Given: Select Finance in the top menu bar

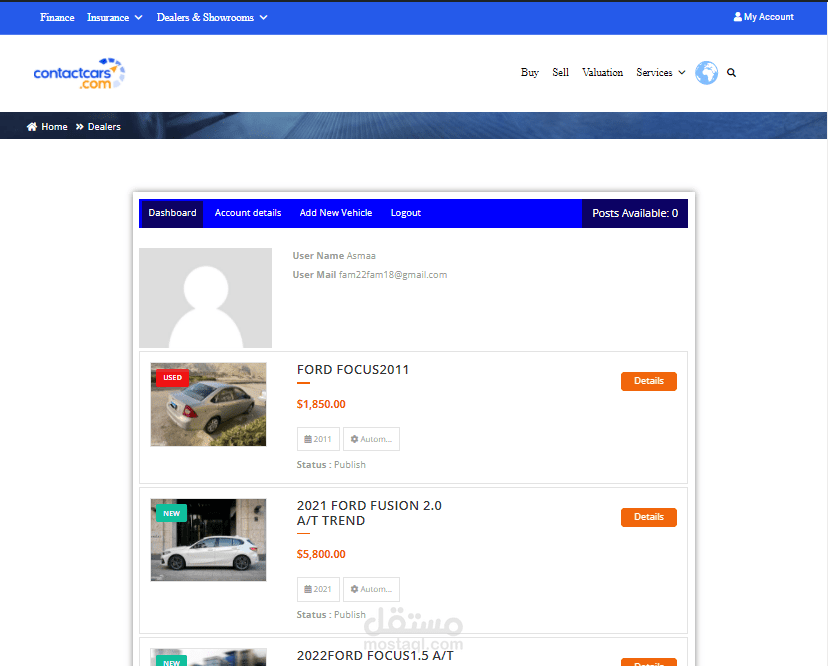Looking at the screenshot, I should (57, 17).
